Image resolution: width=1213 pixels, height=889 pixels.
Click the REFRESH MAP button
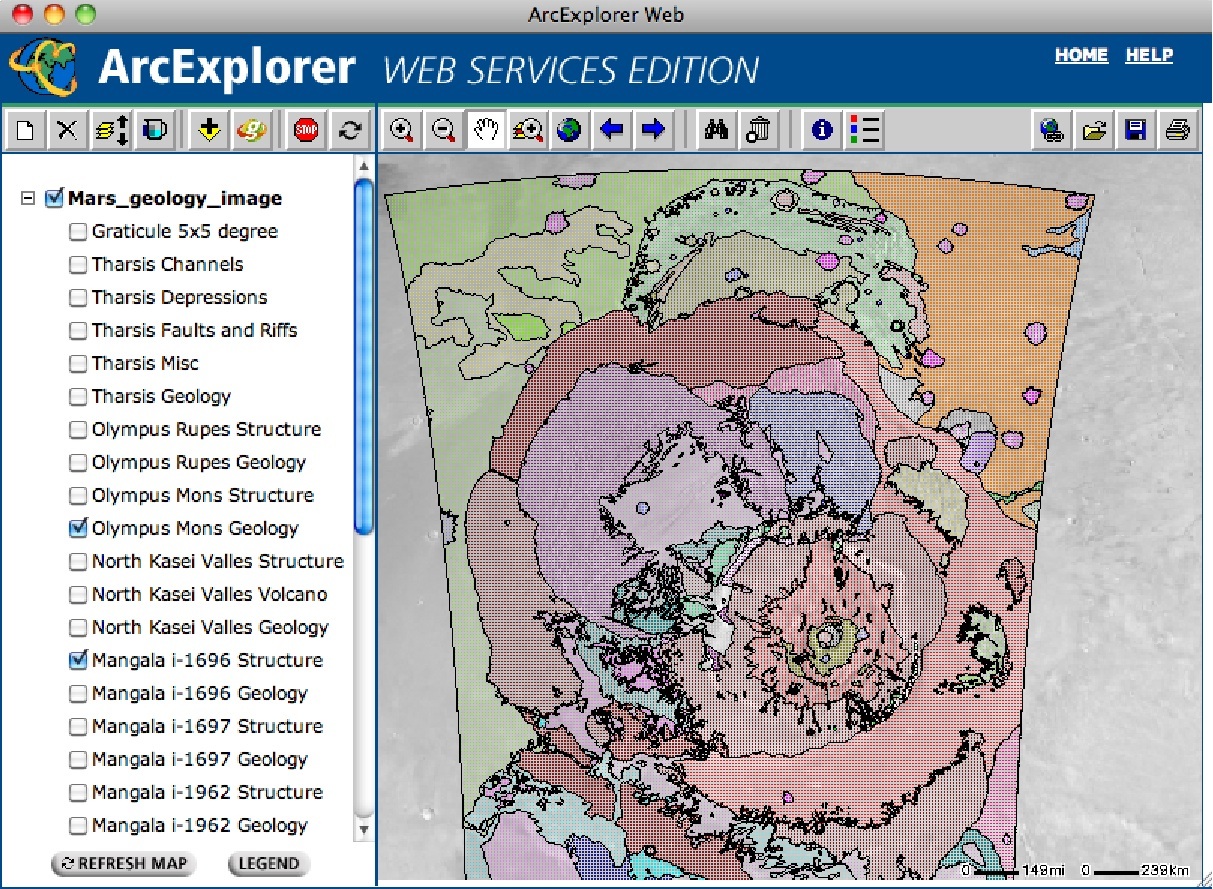[122, 864]
